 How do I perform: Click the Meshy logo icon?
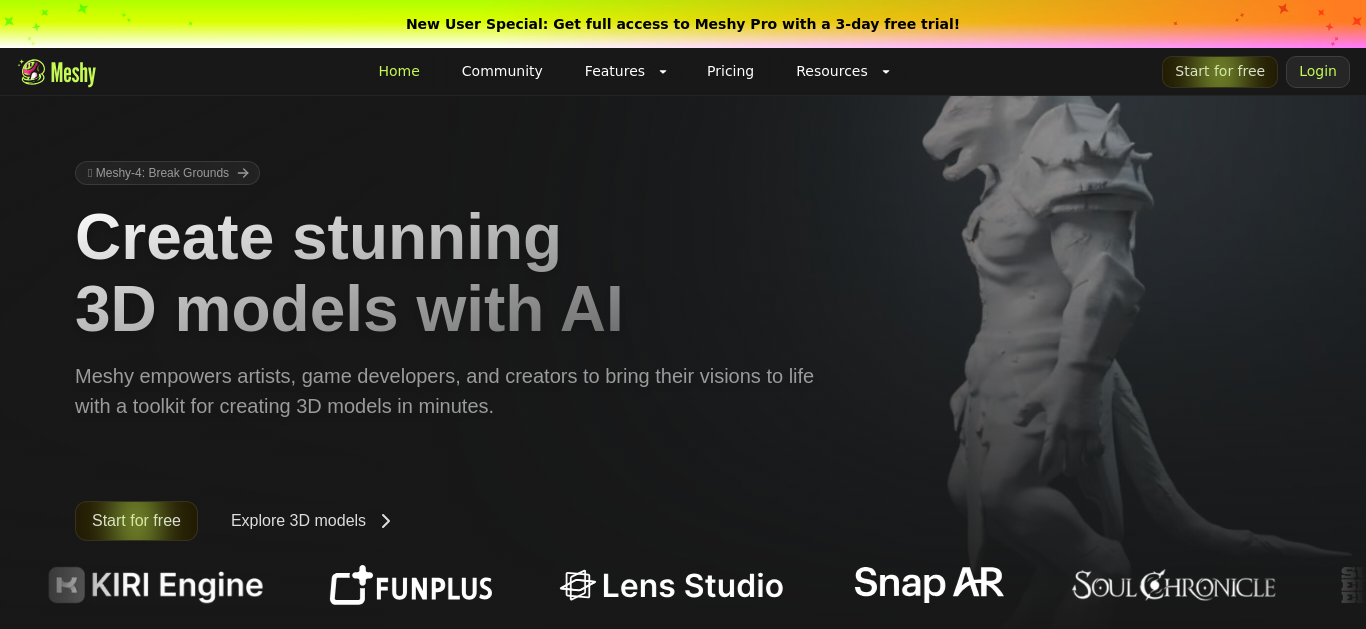click(x=32, y=71)
